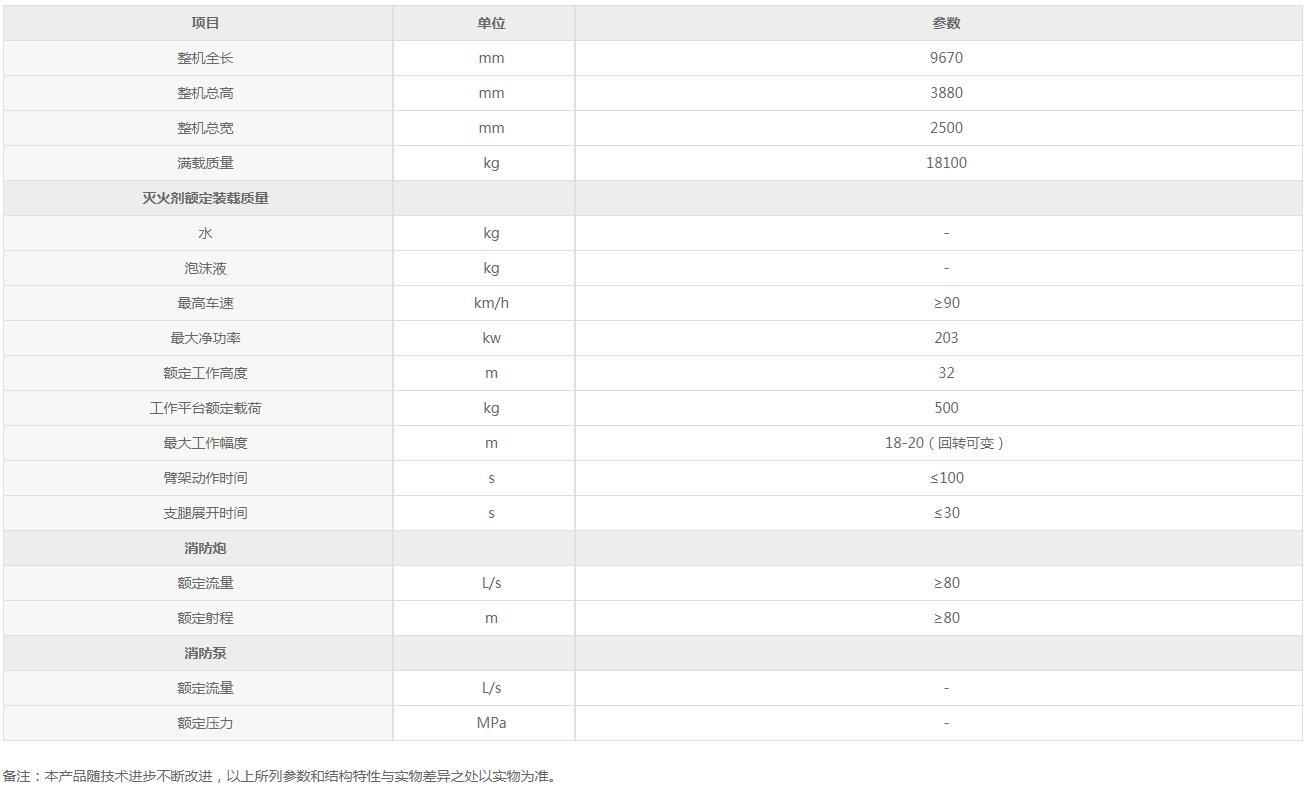The height and width of the screenshot is (789, 1307).
Task: Click the 消防炮 section header
Action: [205, 548]
